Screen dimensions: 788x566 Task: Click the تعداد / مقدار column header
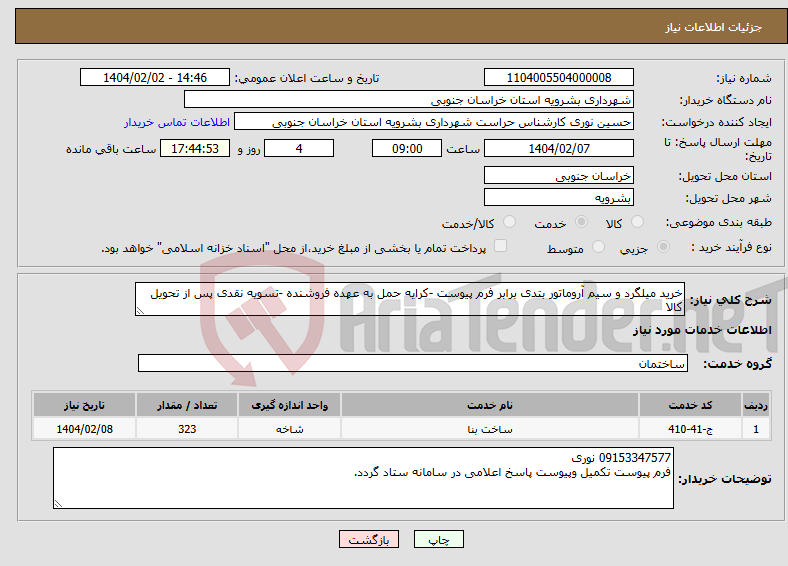(x=187, y=405)
